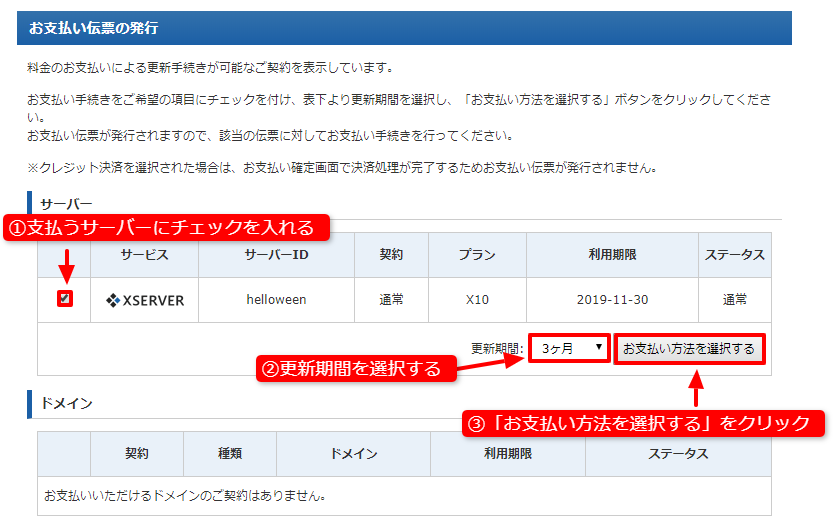
Task: Click the red arrow pointing at the checkbox
Action: pos(65,267)
